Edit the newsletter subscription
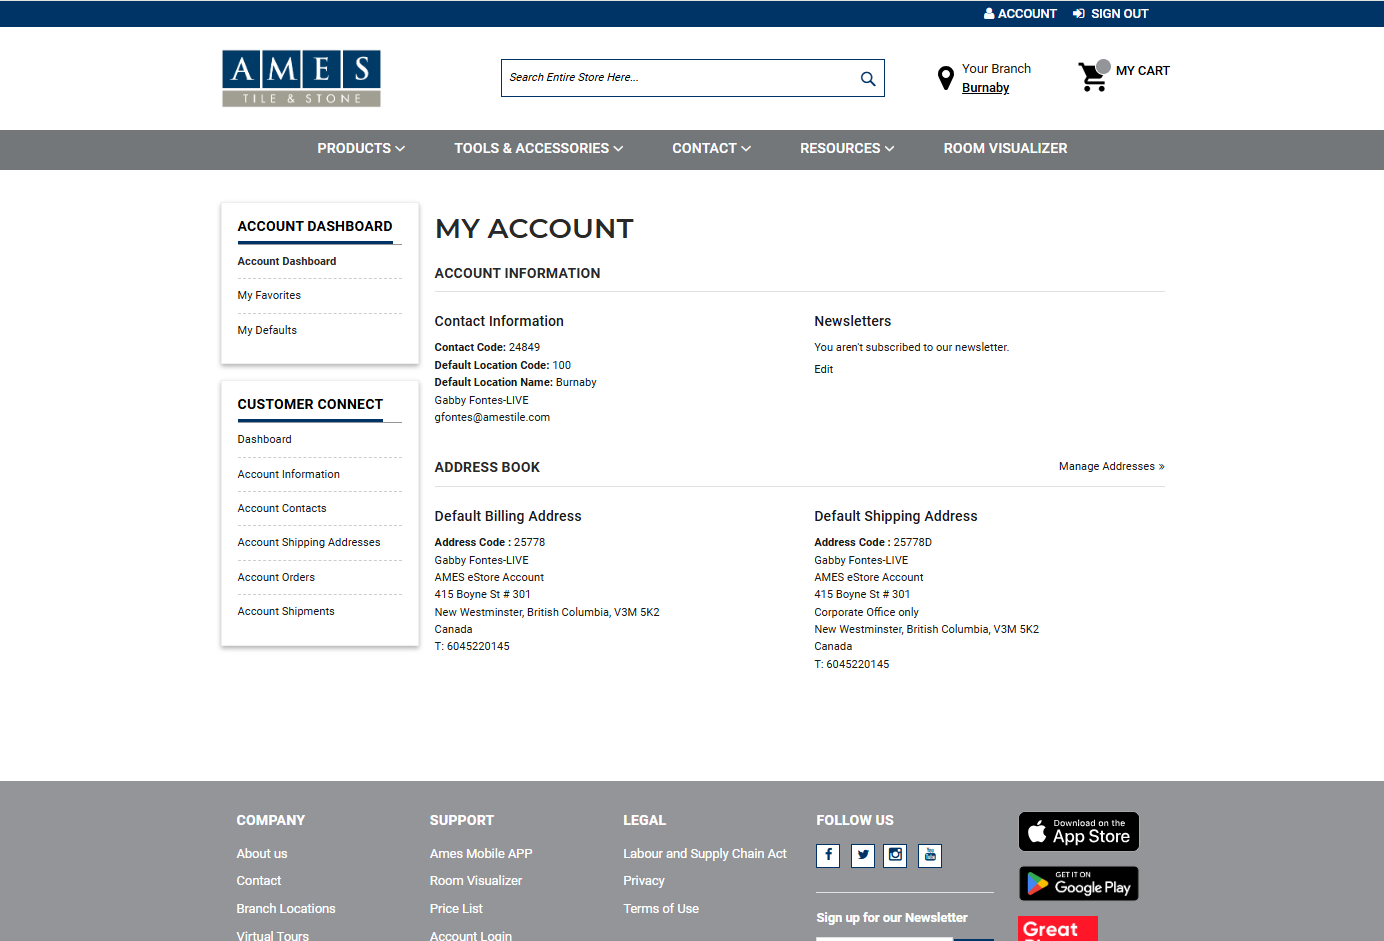1384x941 pixels. (x=823, y=369)
